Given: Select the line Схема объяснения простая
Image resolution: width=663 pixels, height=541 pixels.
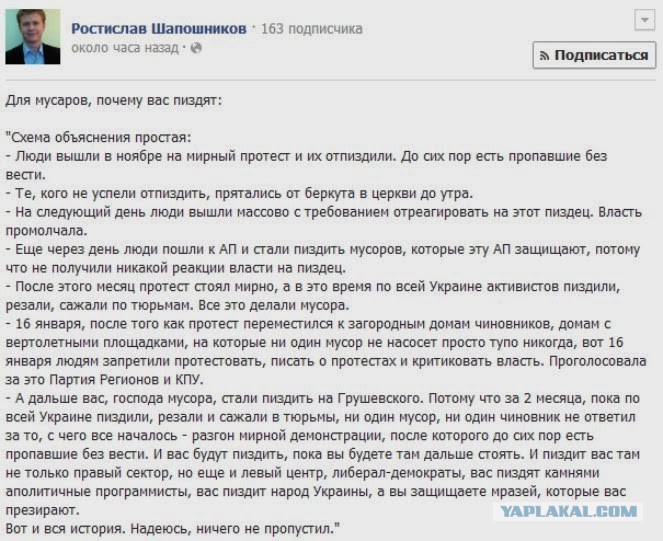Looking at the screenshot, I should pos(99,137).
